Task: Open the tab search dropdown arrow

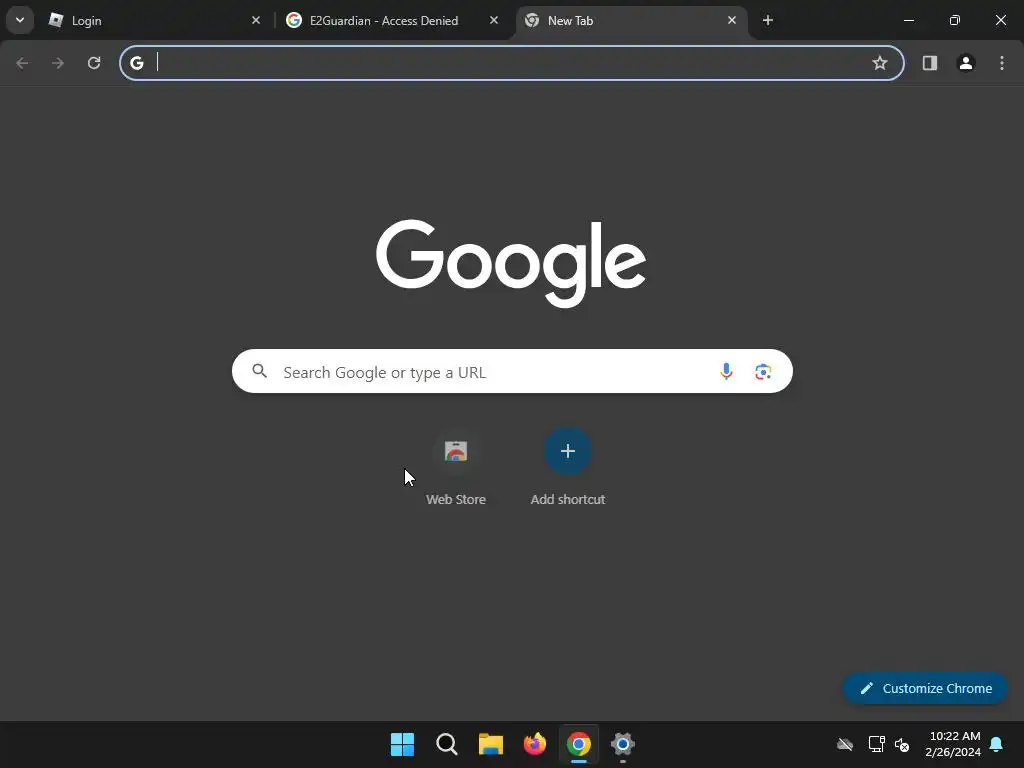Action: (20, 20)
